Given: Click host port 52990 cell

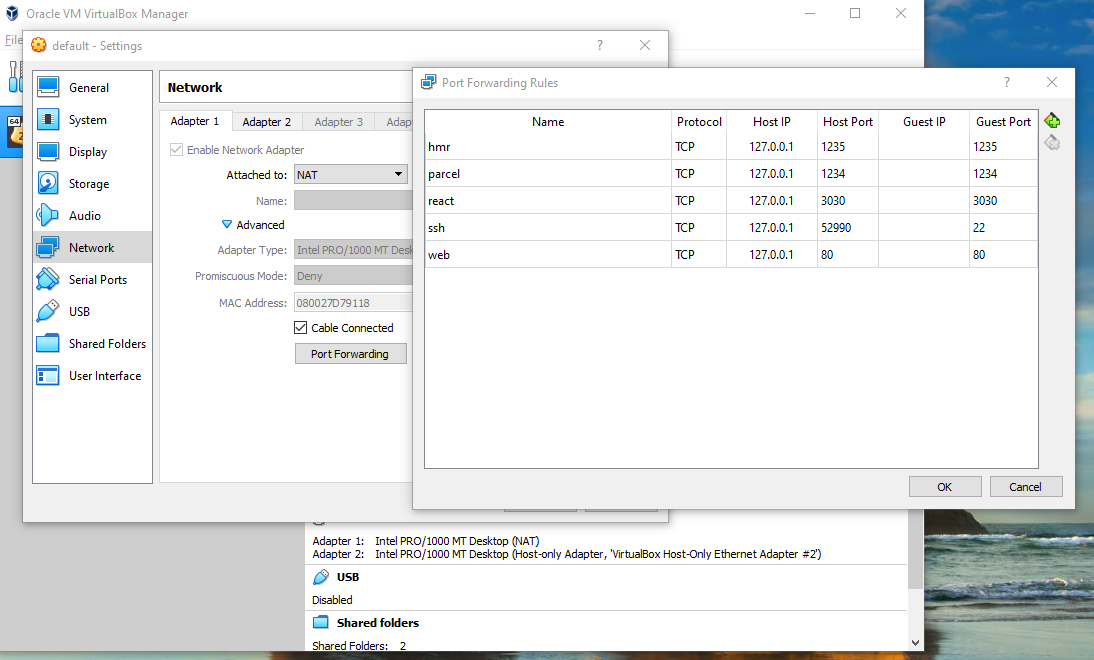Looking at the screenshot, I should (x=848, y=227).
